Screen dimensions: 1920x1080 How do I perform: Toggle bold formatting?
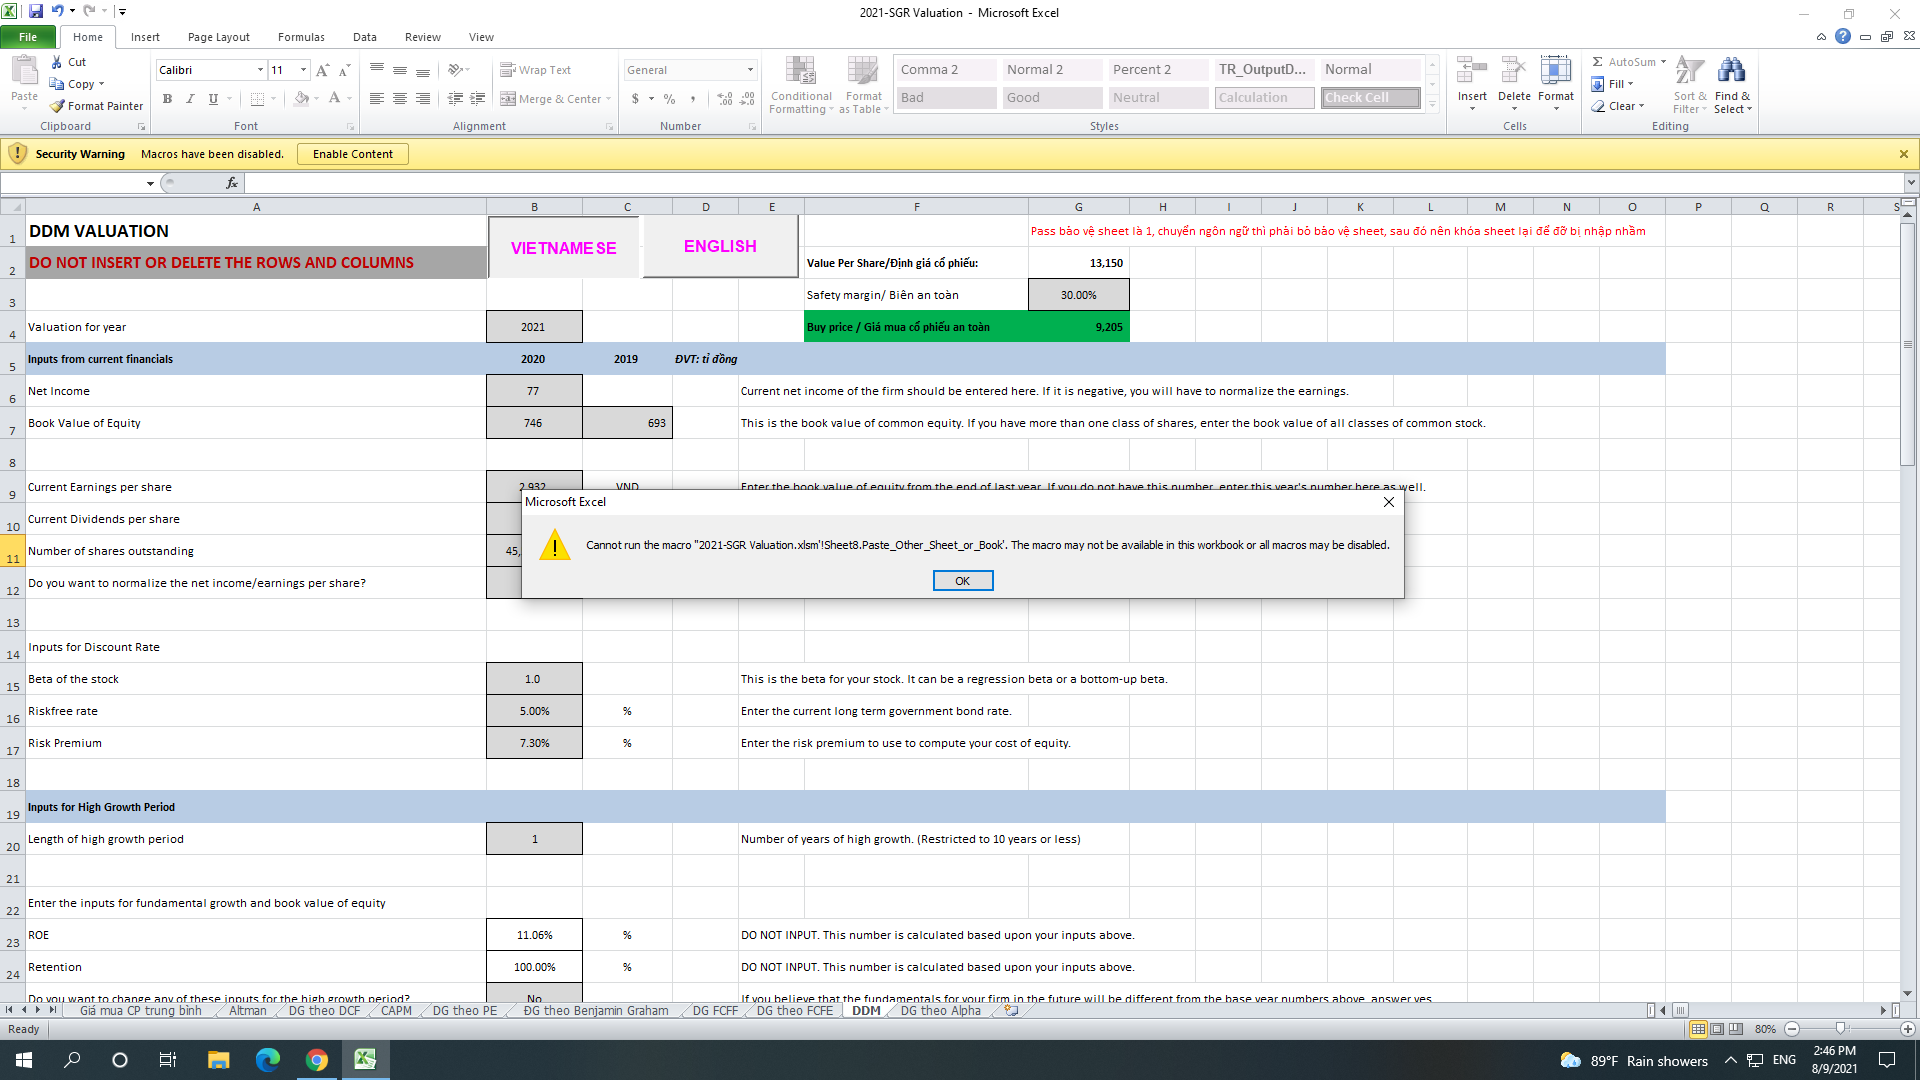pos(167,99)
